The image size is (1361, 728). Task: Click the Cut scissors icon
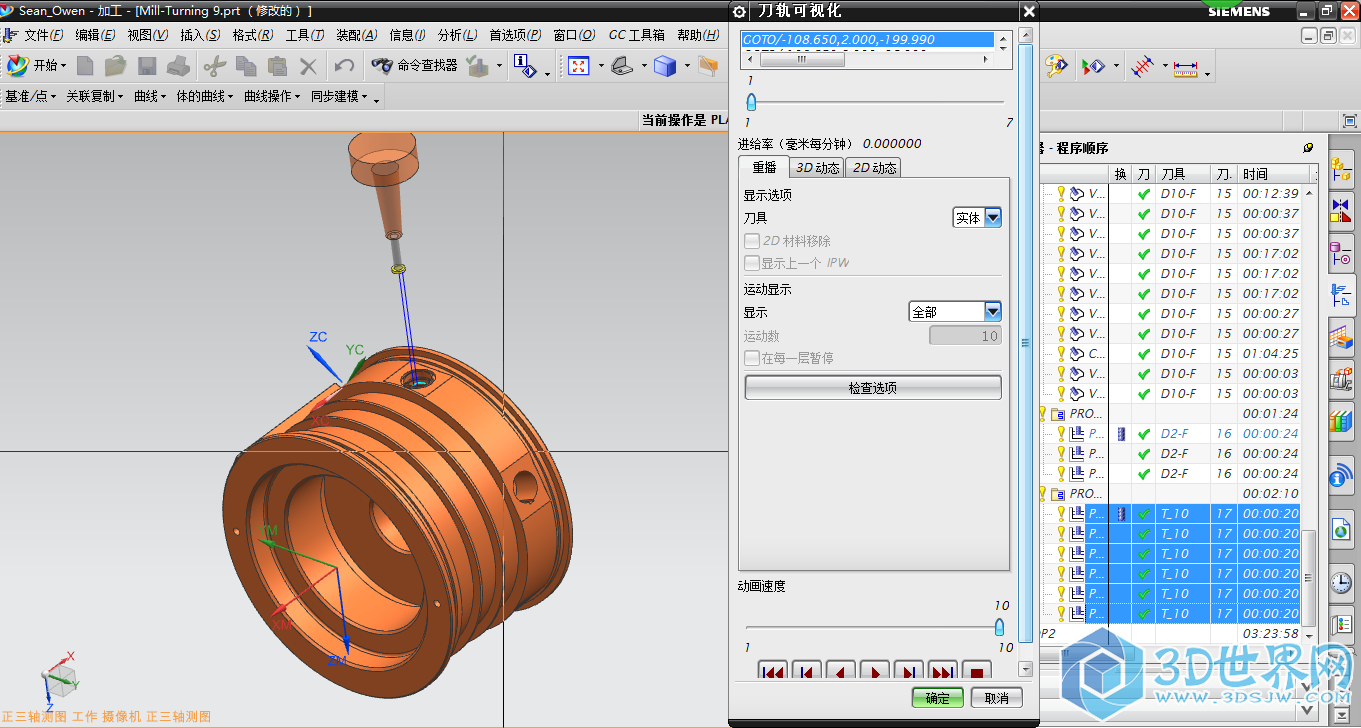214,66
